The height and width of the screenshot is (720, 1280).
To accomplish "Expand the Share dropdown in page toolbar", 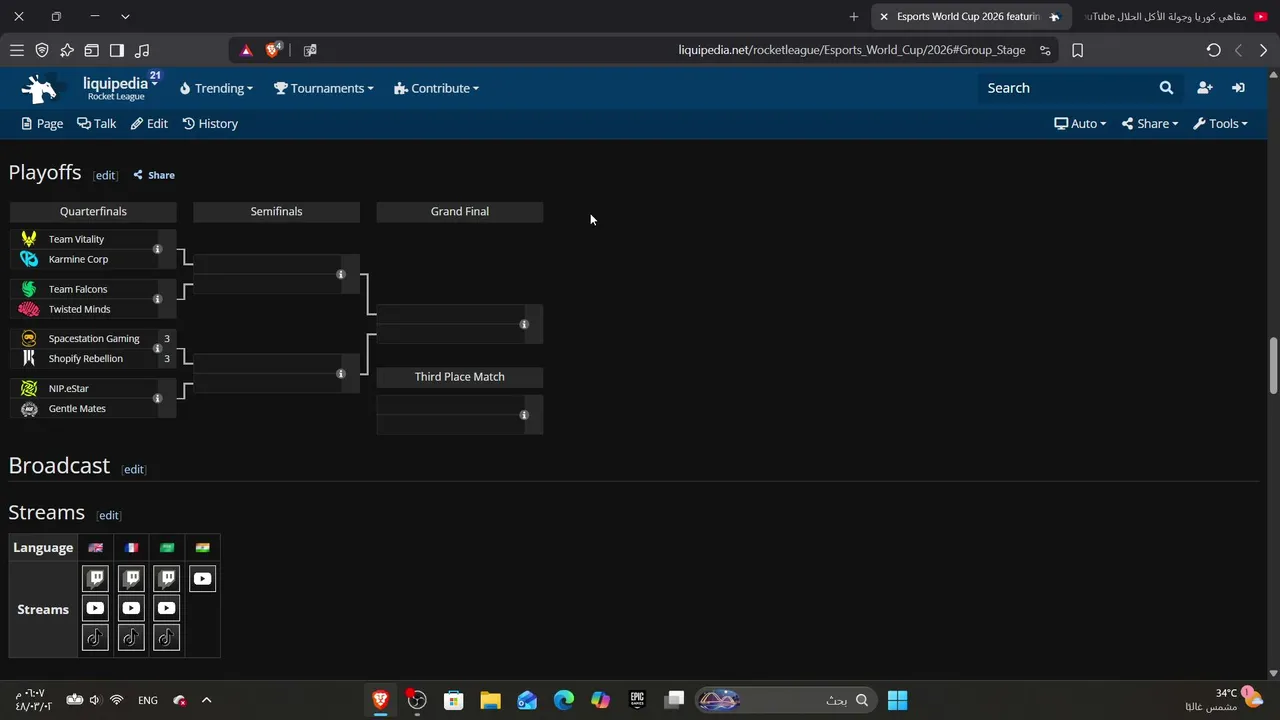I will click(x=1150, y=124).
